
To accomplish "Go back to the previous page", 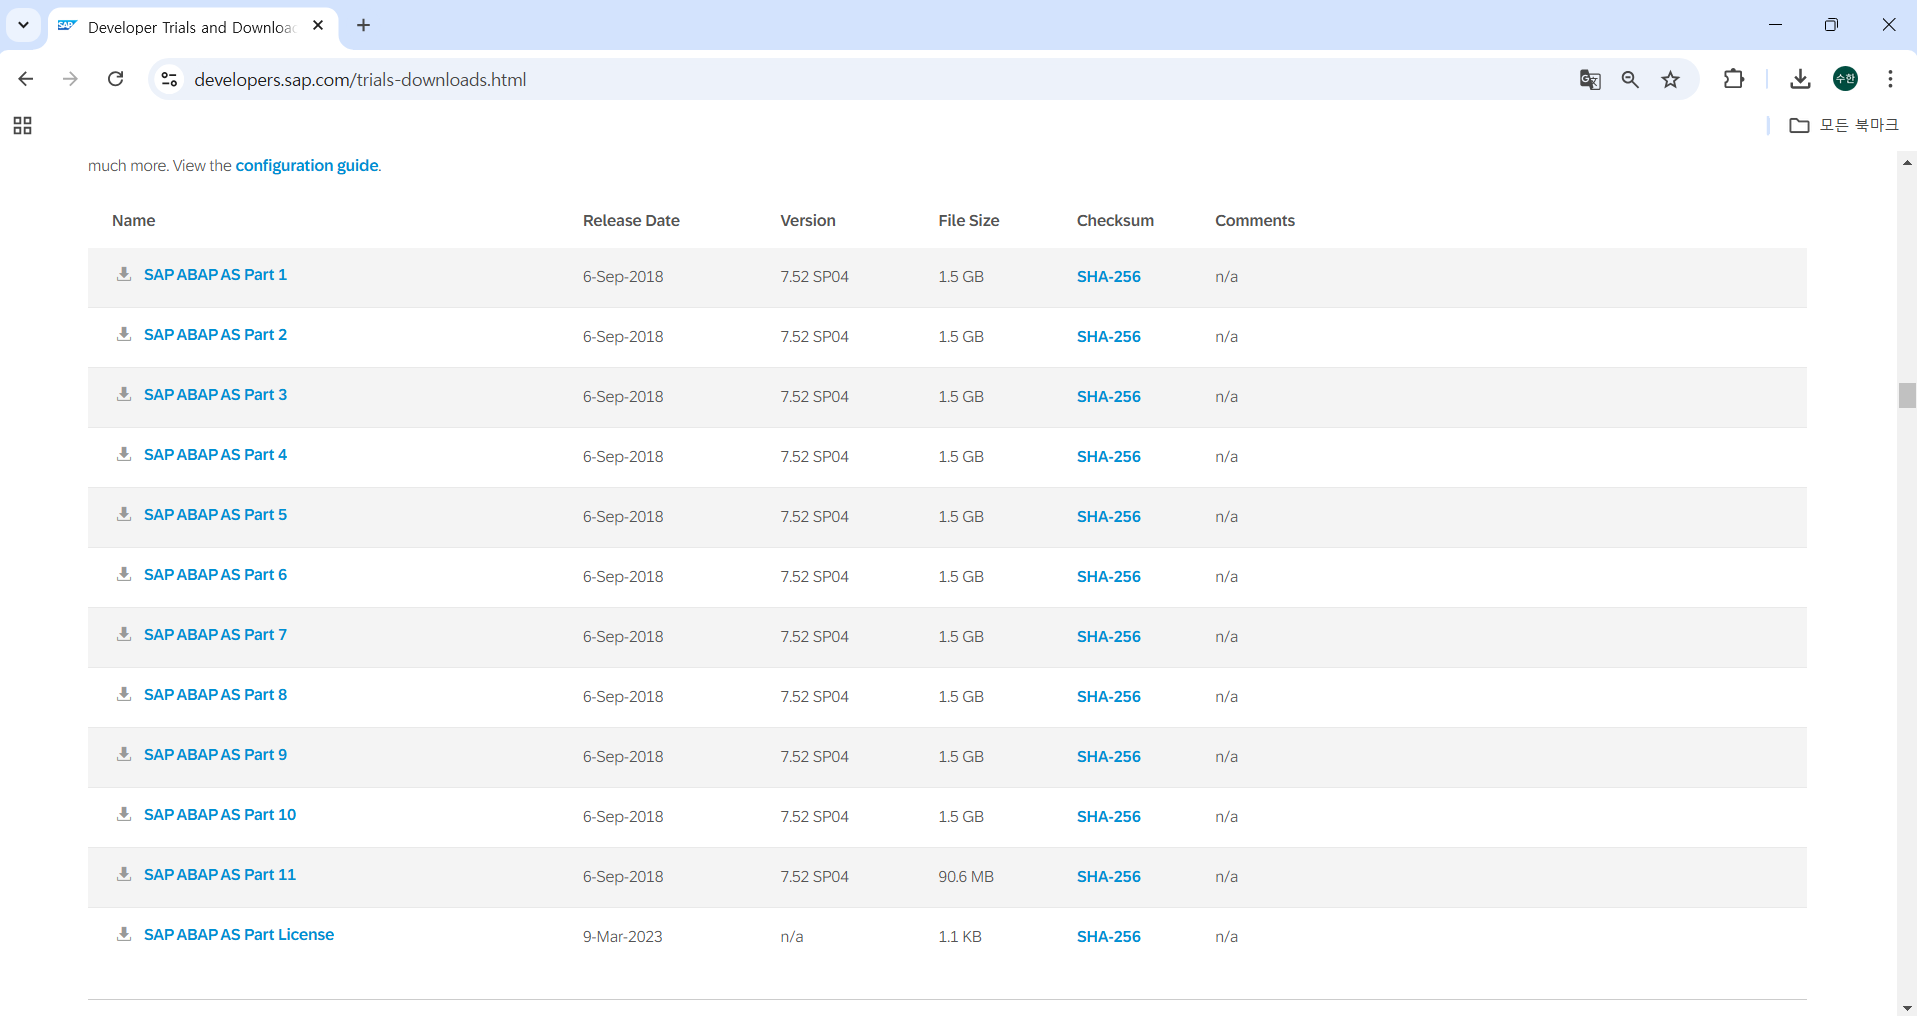I will click(x=26, y=79).
